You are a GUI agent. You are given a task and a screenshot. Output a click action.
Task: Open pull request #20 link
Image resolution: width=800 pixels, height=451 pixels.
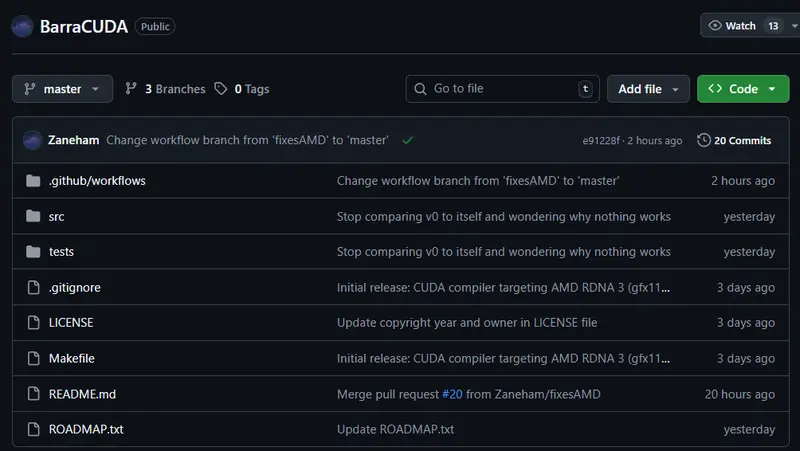(x=455, y=394)
